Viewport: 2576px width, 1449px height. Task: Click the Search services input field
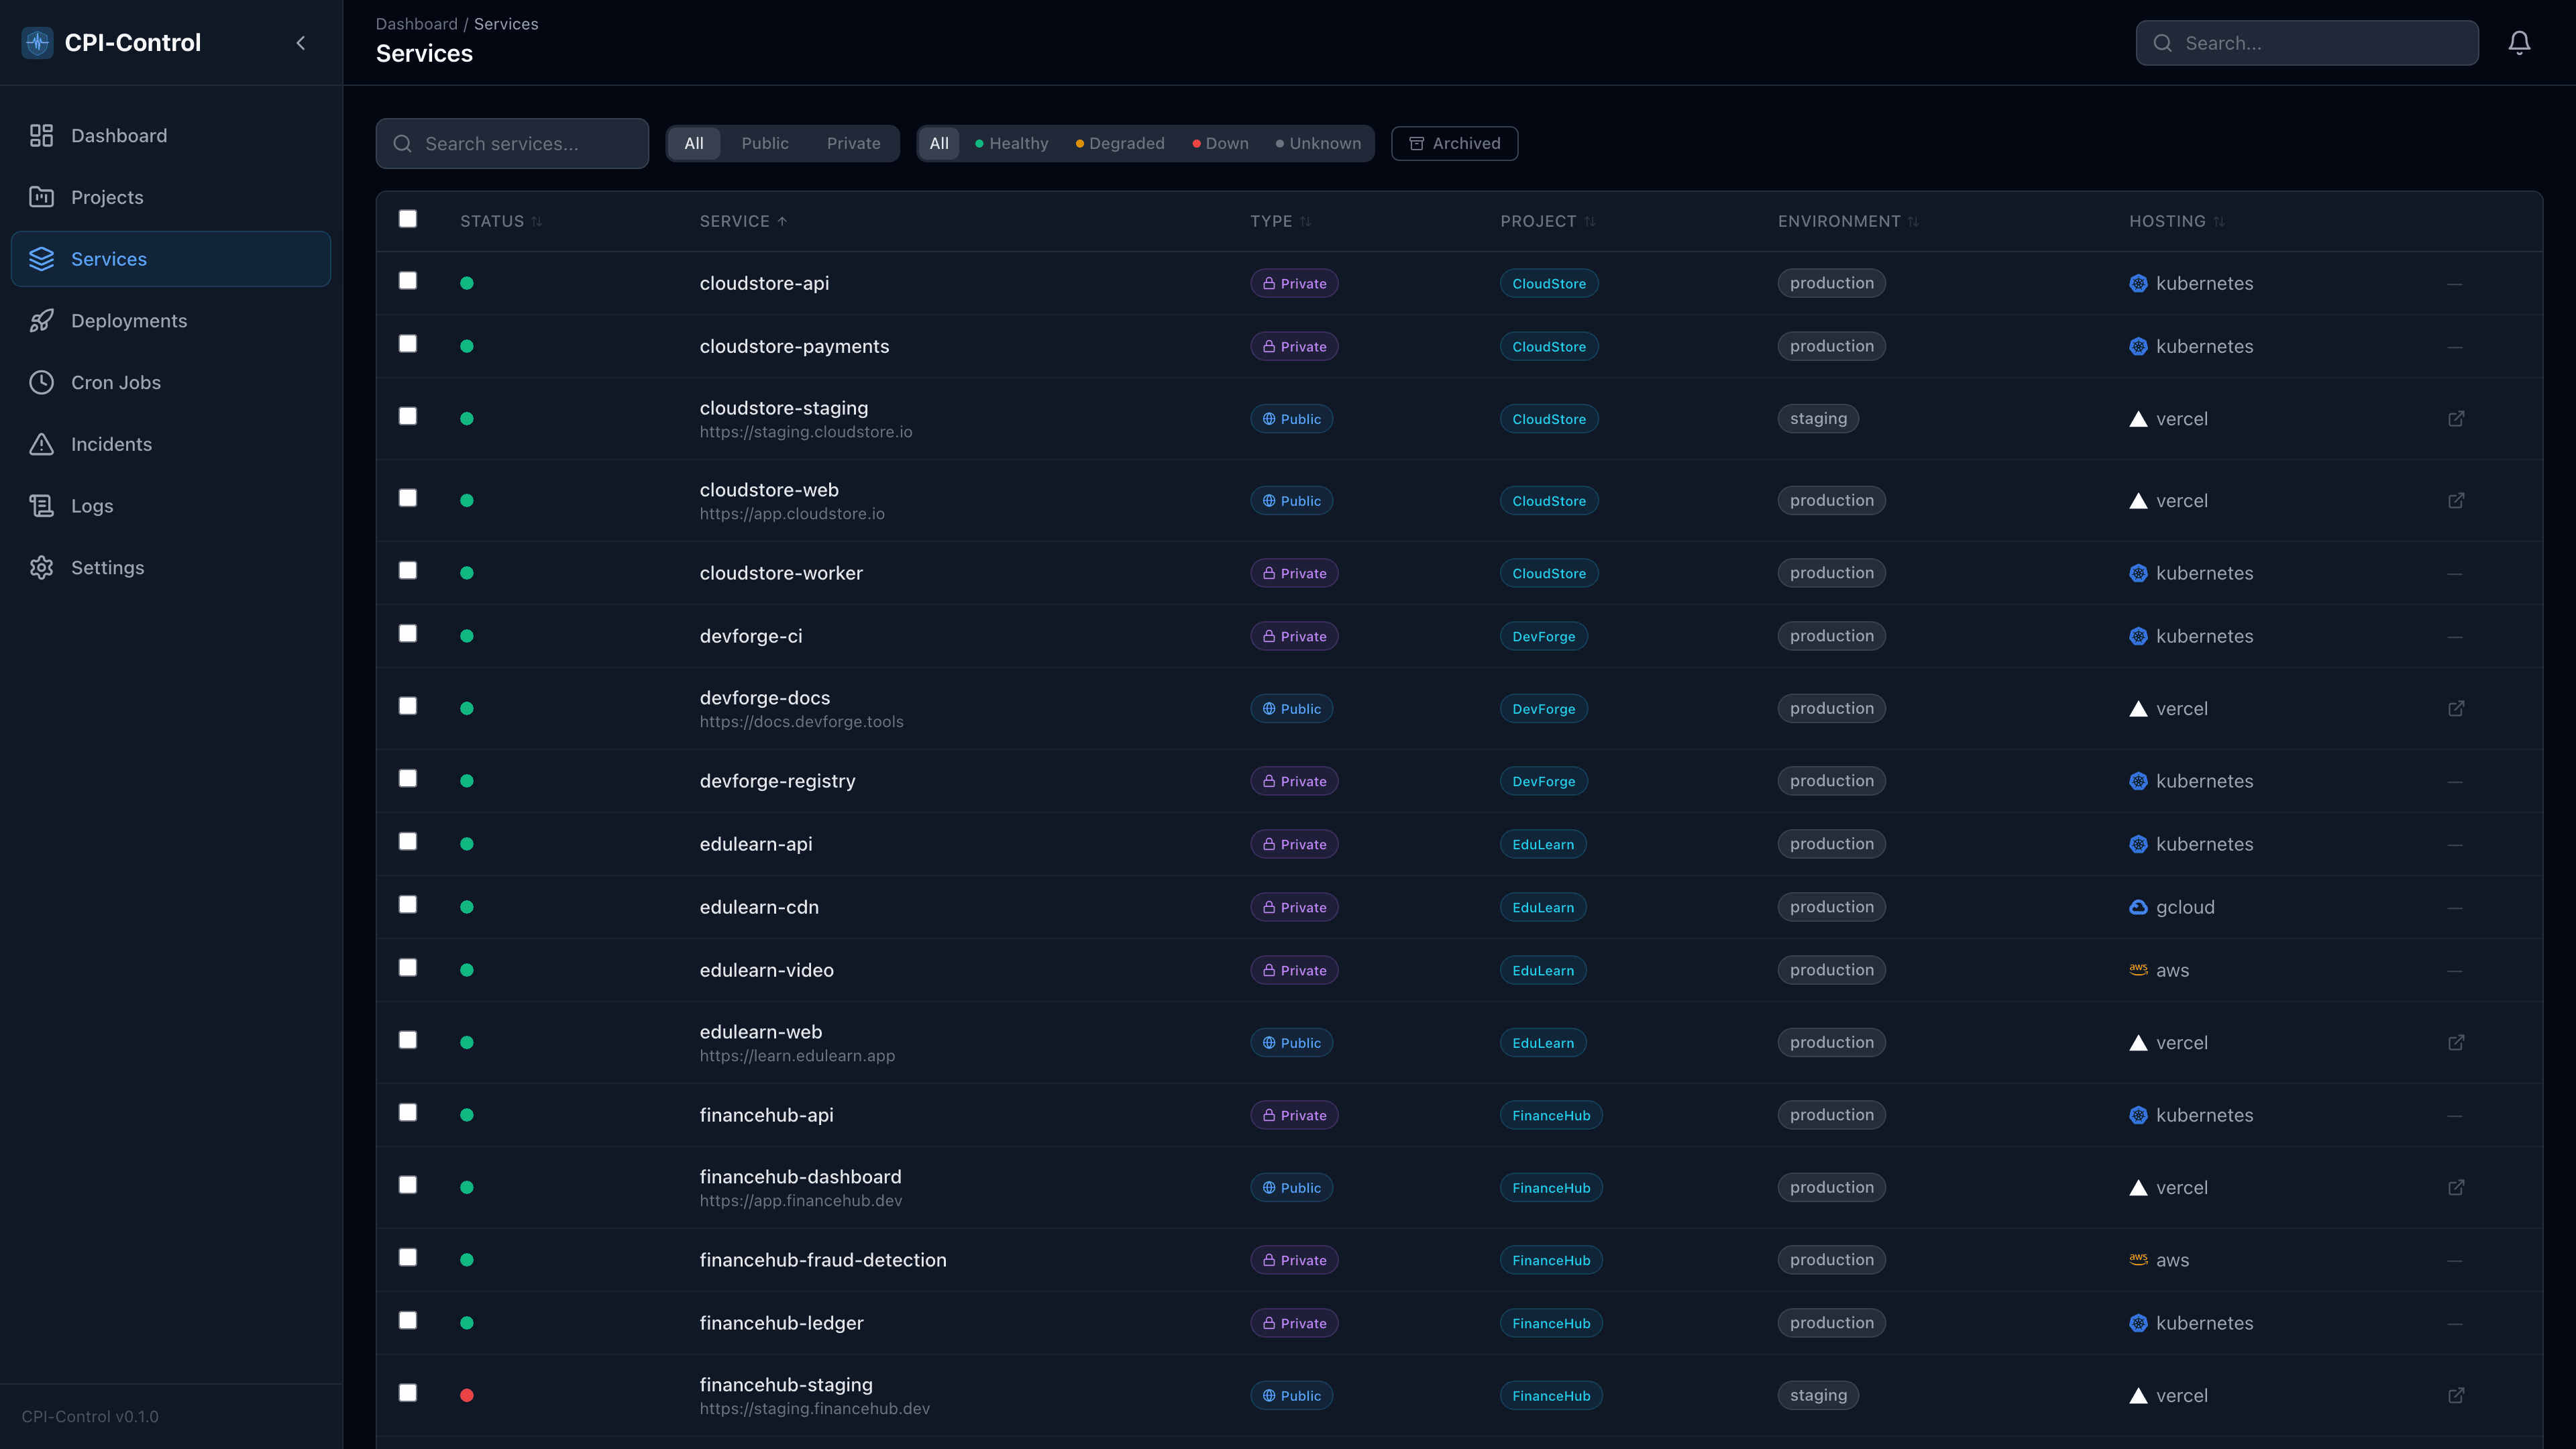click(512, 143)
